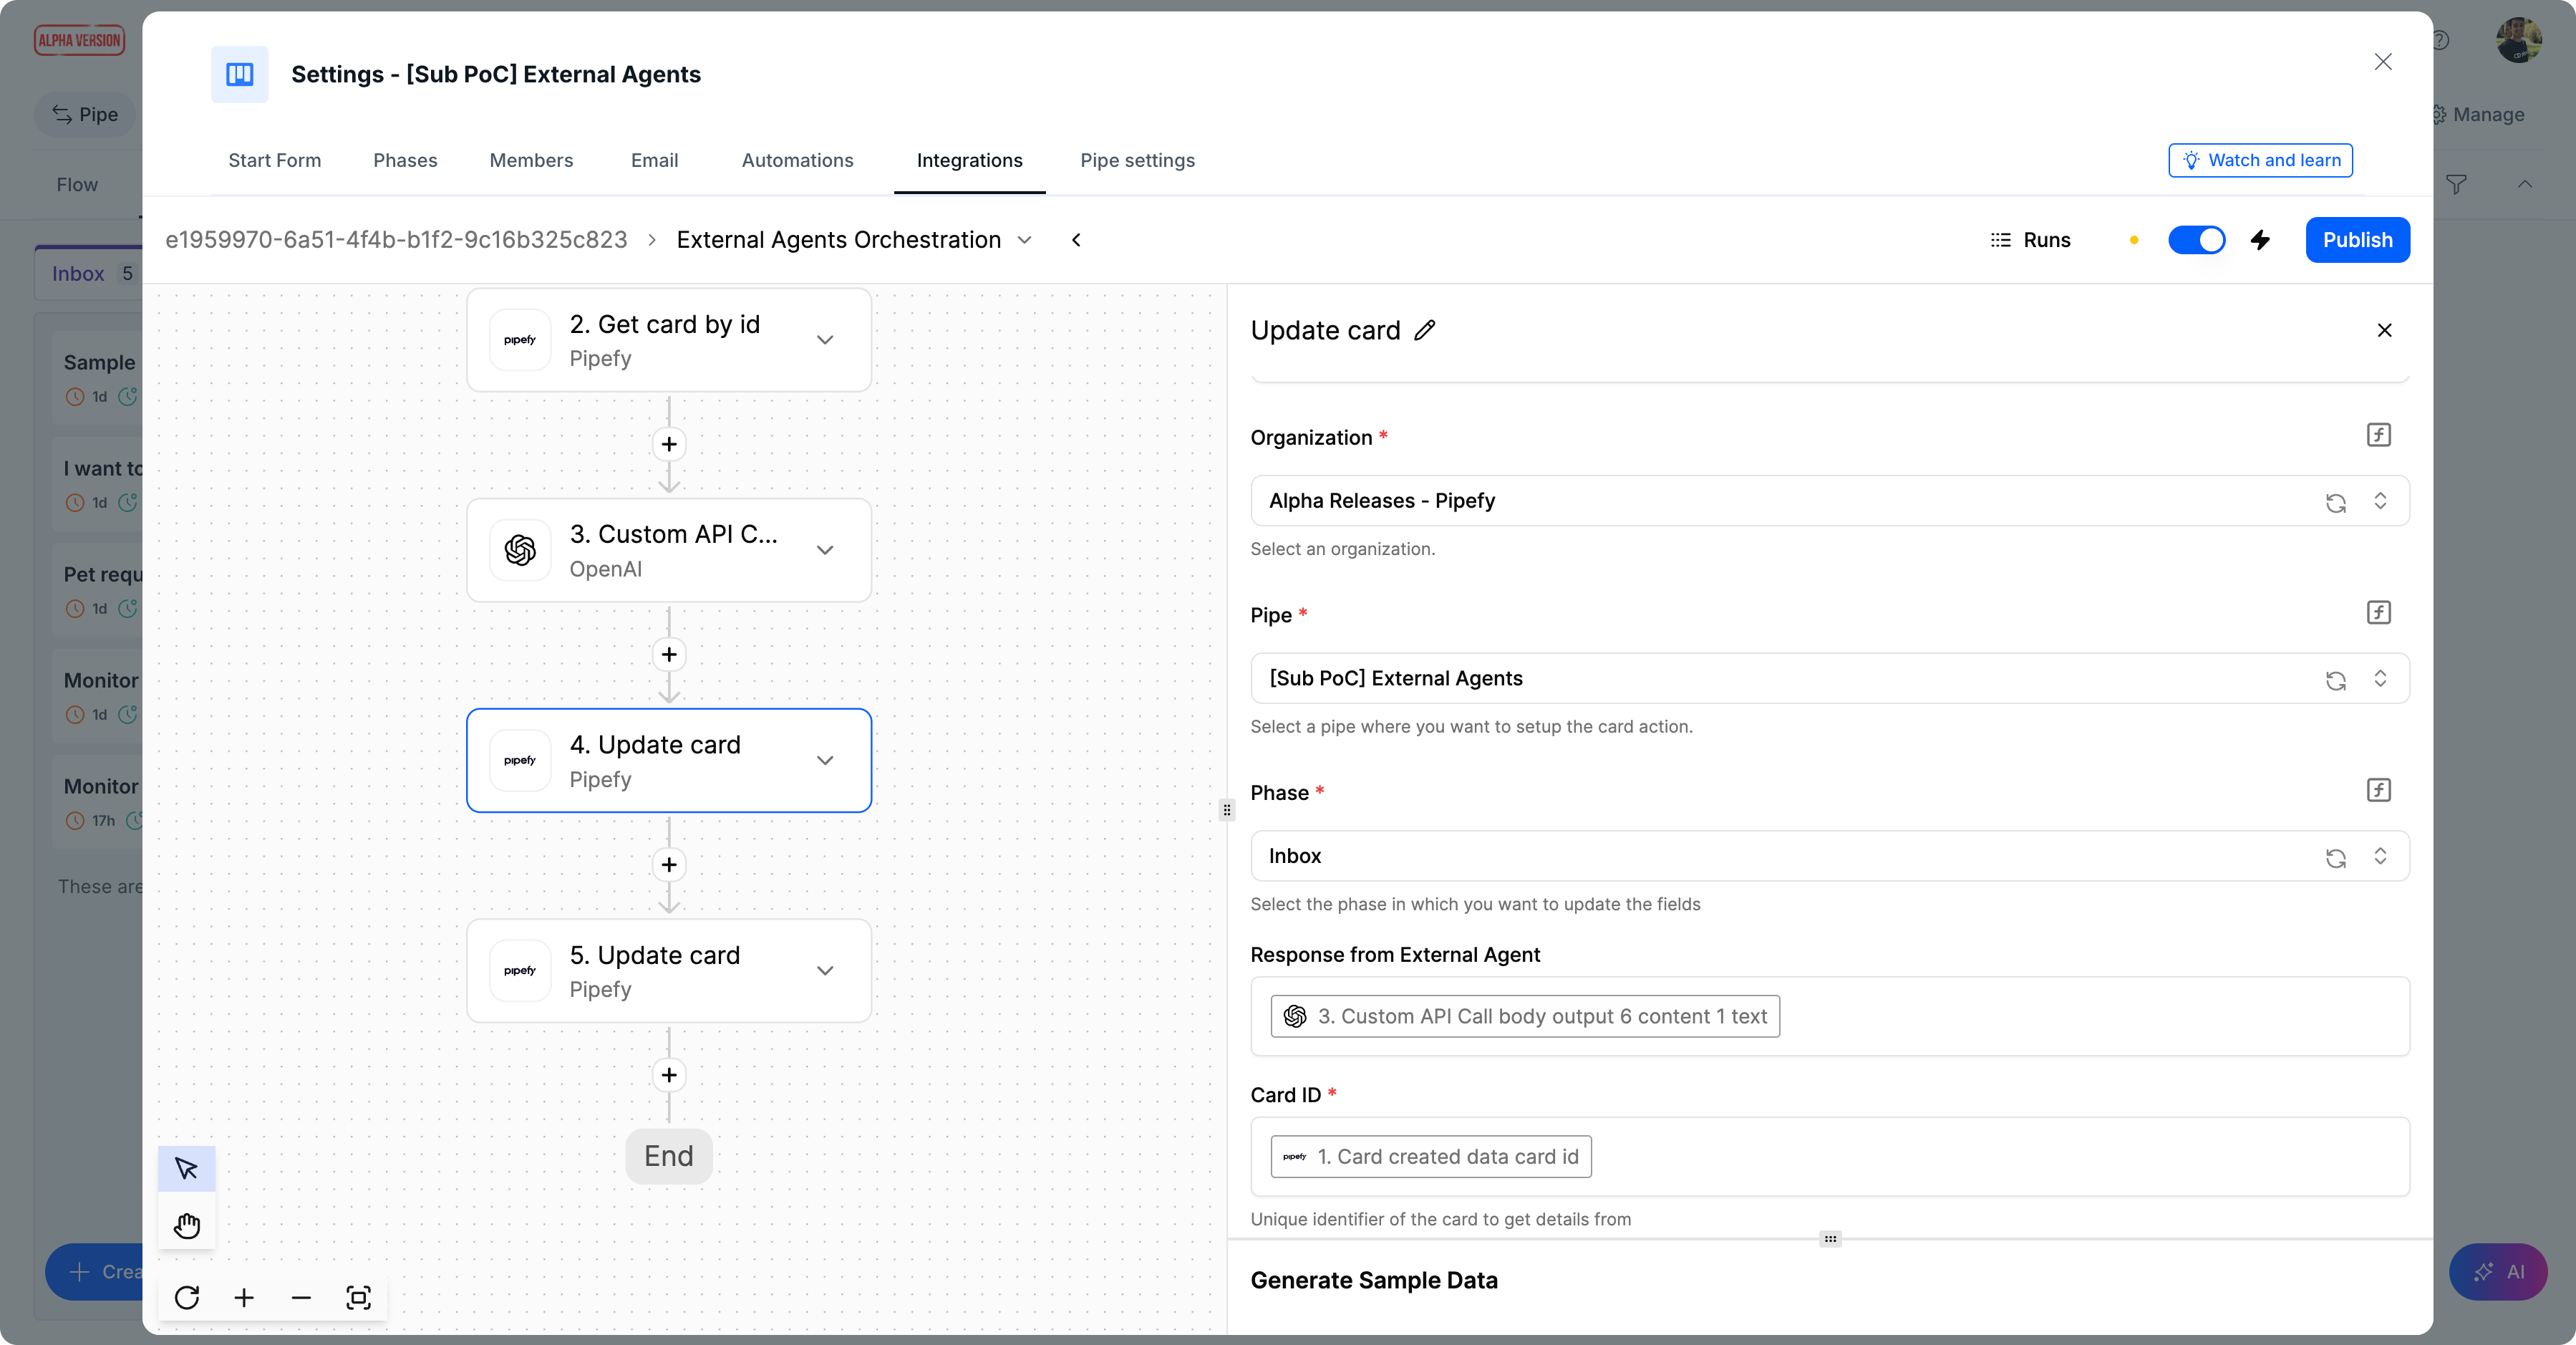The width and height of the screenshot is (2576, 1345).
Task: Click the lightning bolt test icon
Action: [2260, 240]
